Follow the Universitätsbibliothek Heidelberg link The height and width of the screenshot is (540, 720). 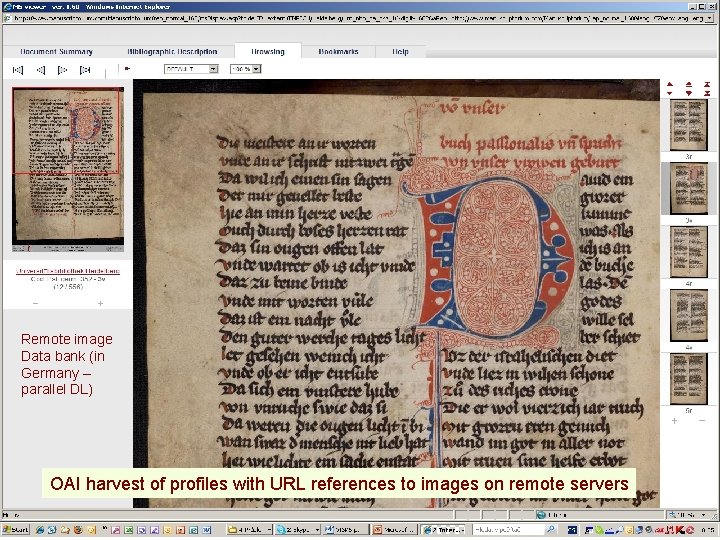[x=68, y=271]
